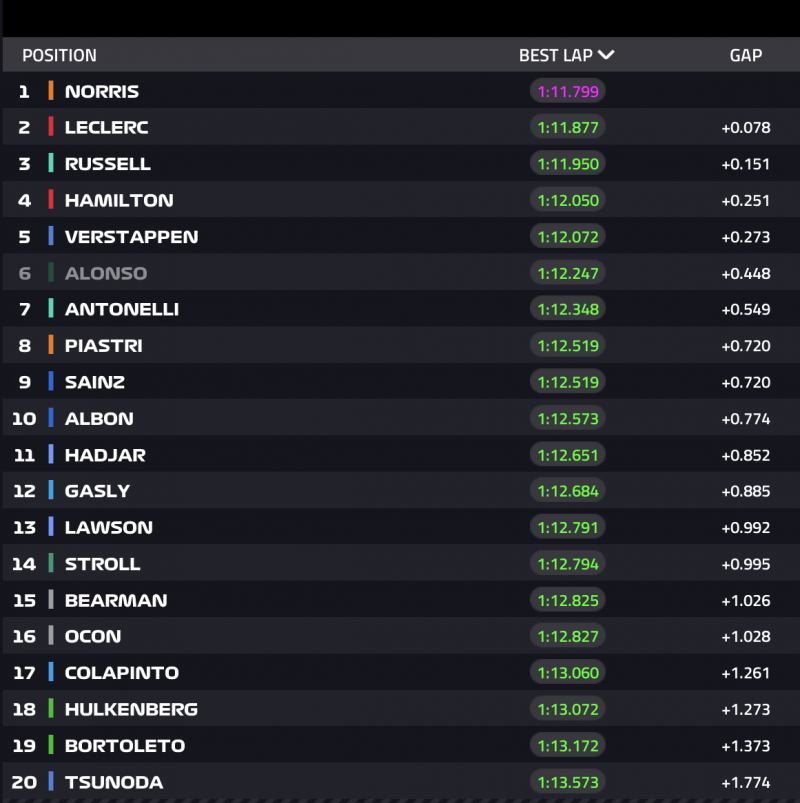The height and width of the screenshot is (803, 800).
Task: Select the greyed-out ALONSO driver name
Action: click(x=106, y=273)
